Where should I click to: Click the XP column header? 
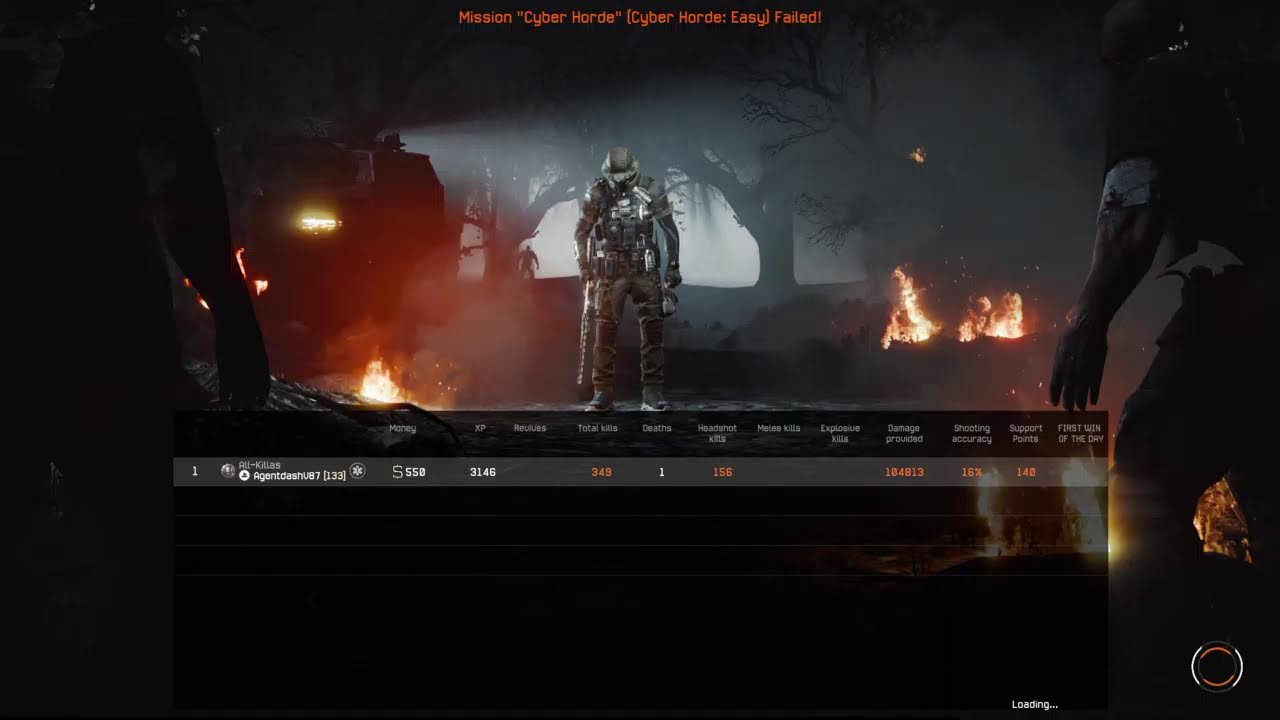click(x=480, y=428)
